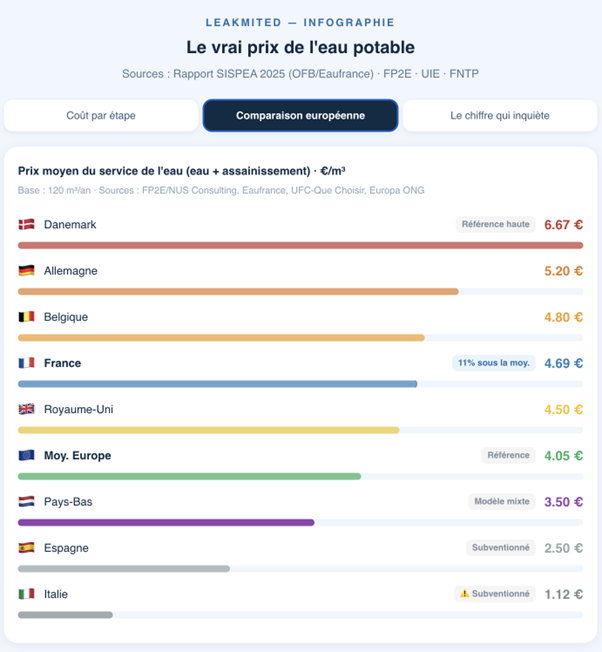Click the Pays-Bas purple price bar
Screen dimensions: 602x652
[x=166, y=522]
